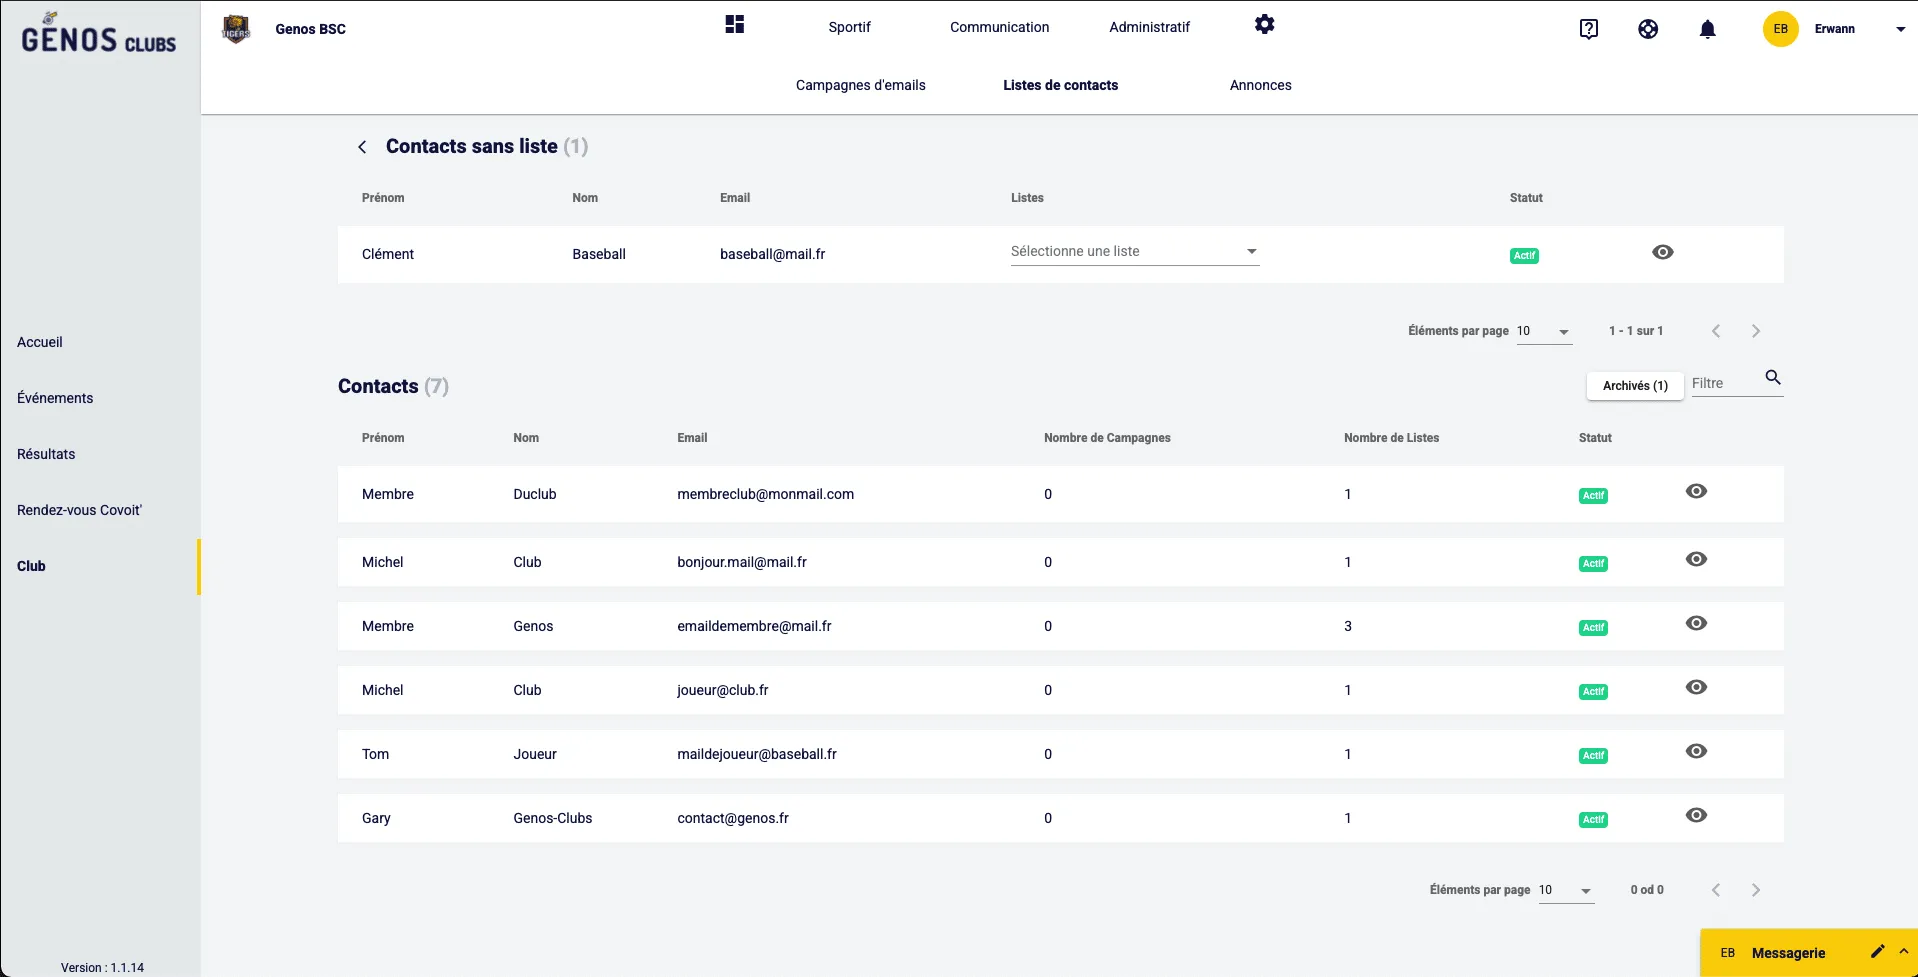Click eye icon for membreclub@monmail.com row
This screenshot has height=977, width=1918.
click(x=1696, y=492)
